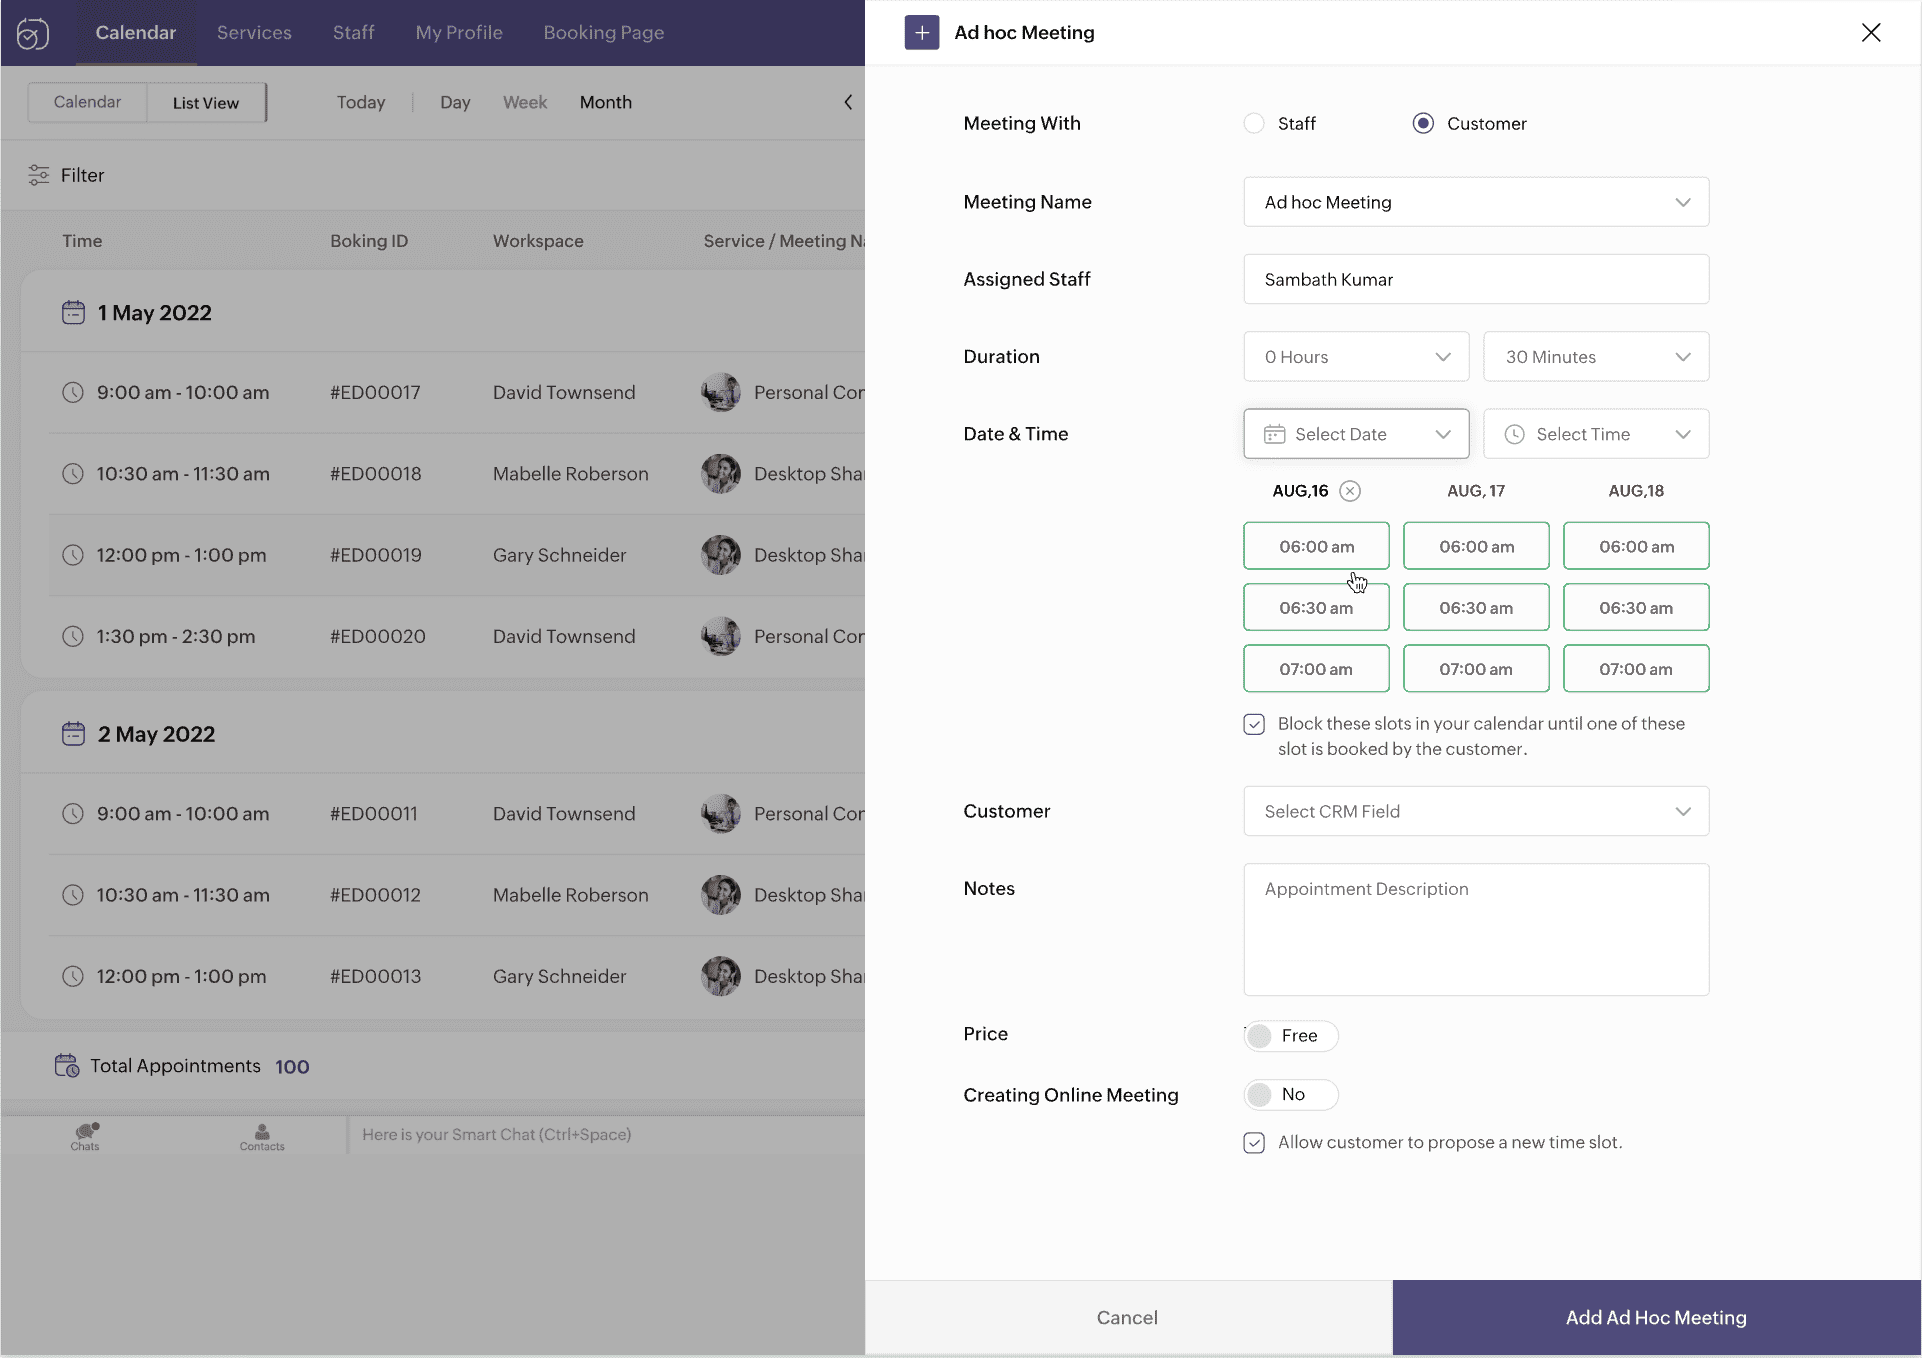Switch to Week view

[x=524, y=102]
